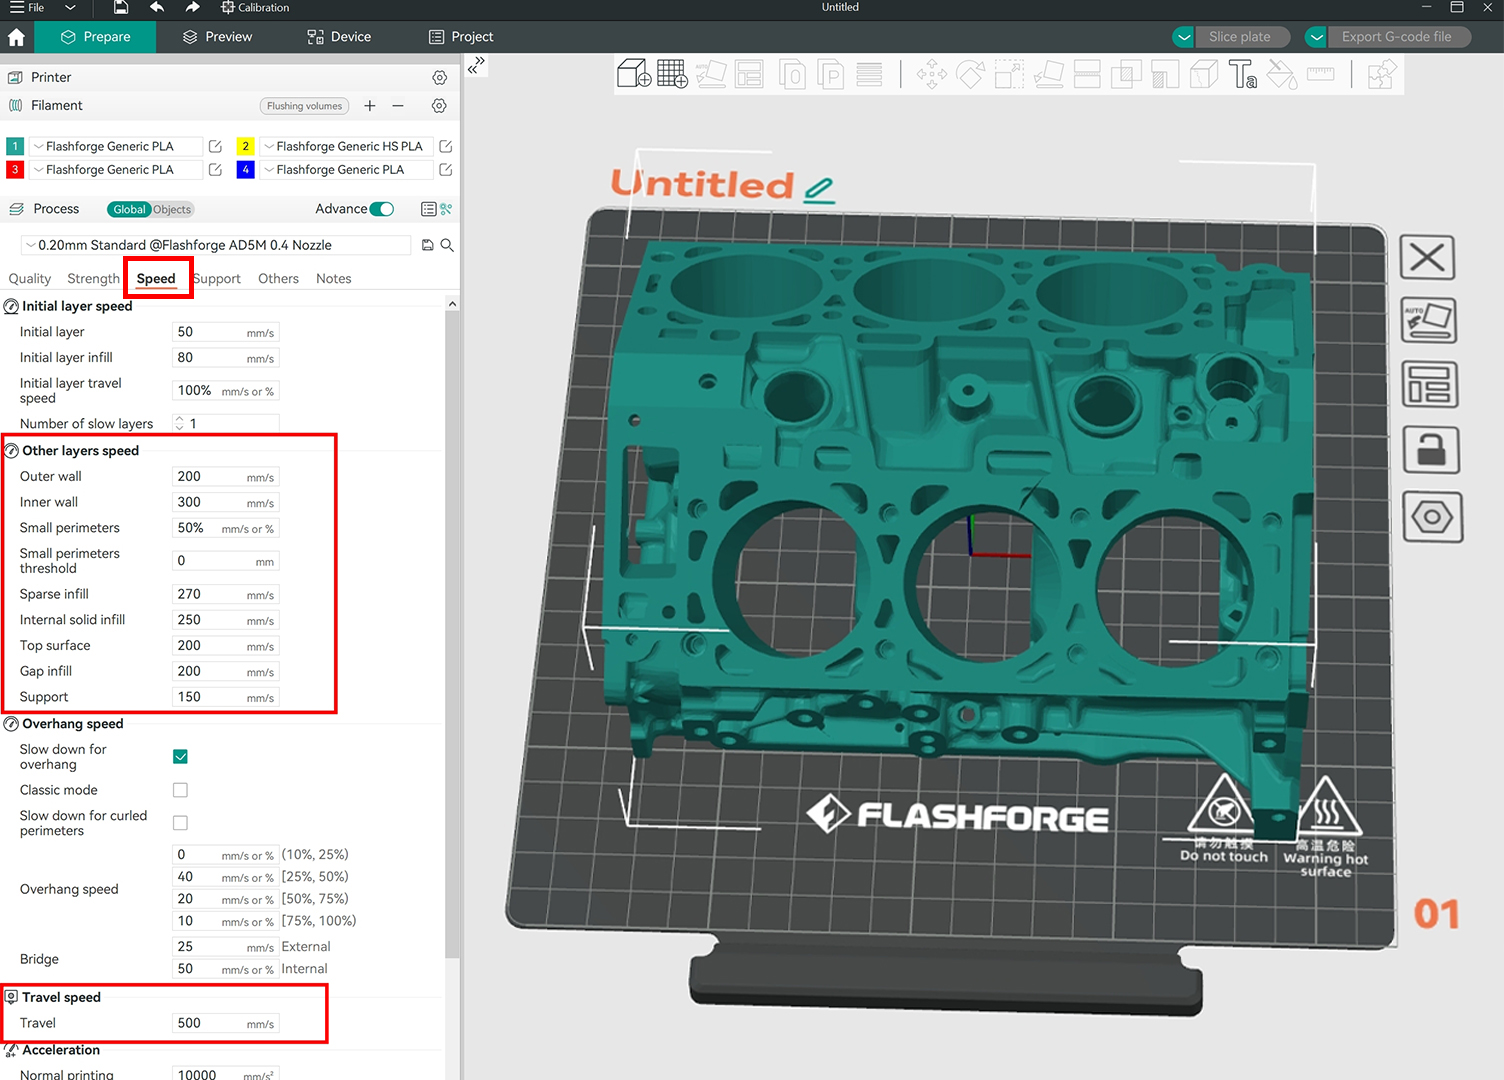
Task: Open the Others settings tab
Action: [278, 279]
